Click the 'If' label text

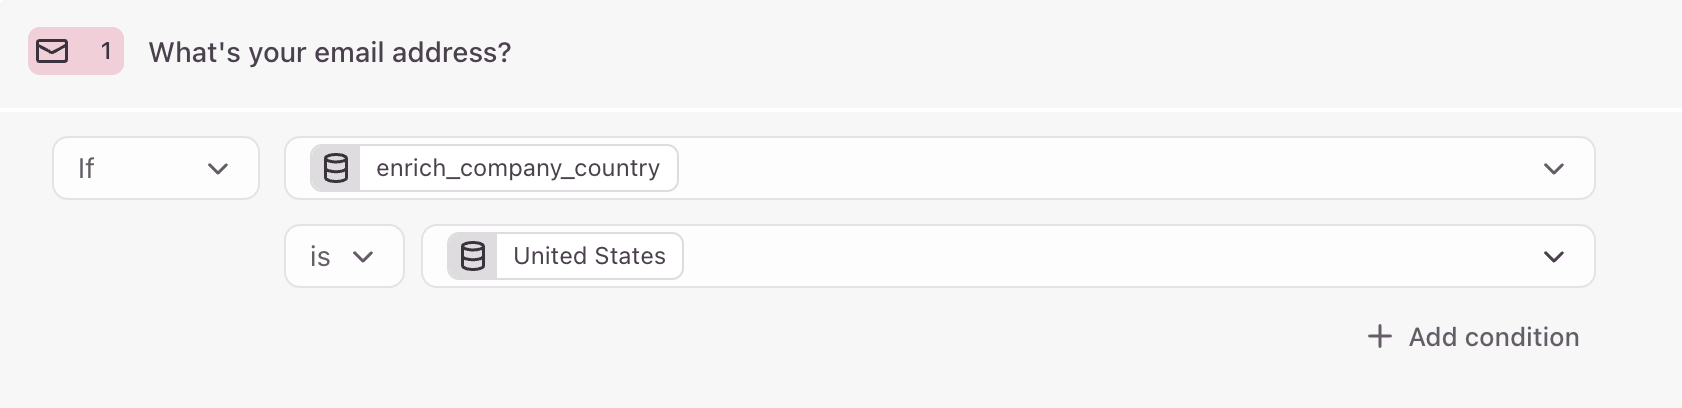pyautogui.click(x=86, y=168)
